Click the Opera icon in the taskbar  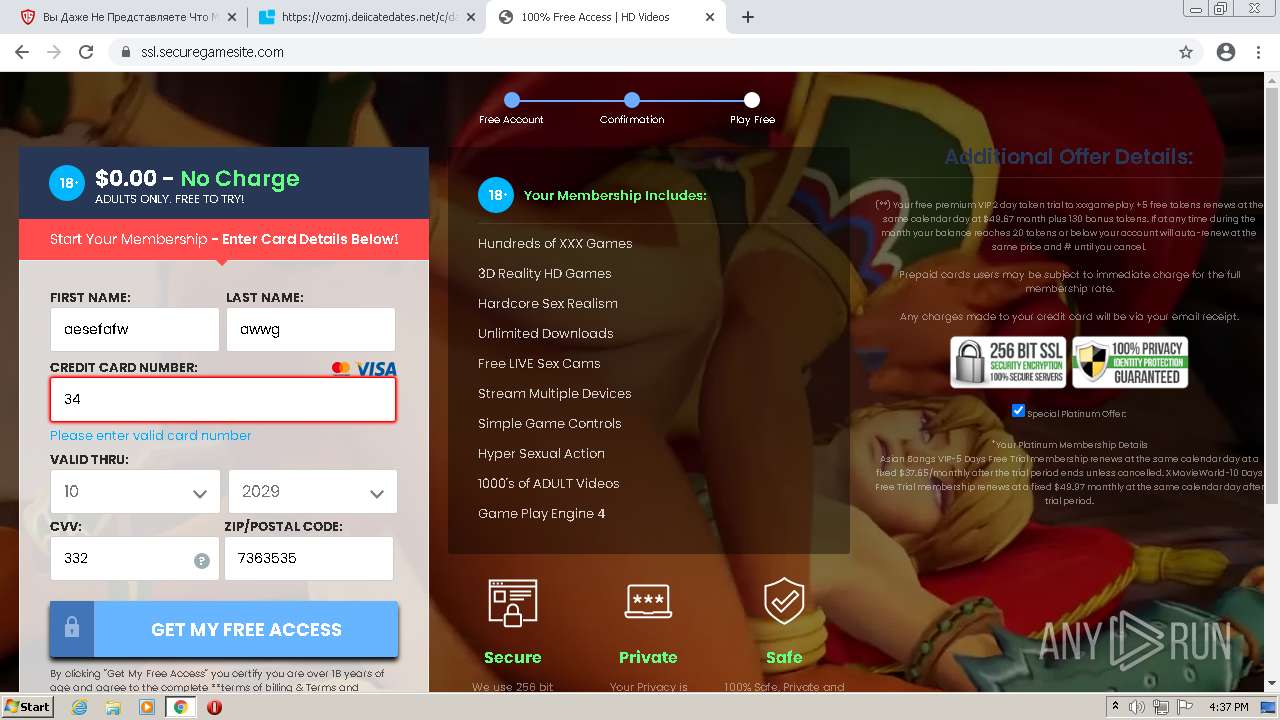pyautogui.click(x=214, y=707)
